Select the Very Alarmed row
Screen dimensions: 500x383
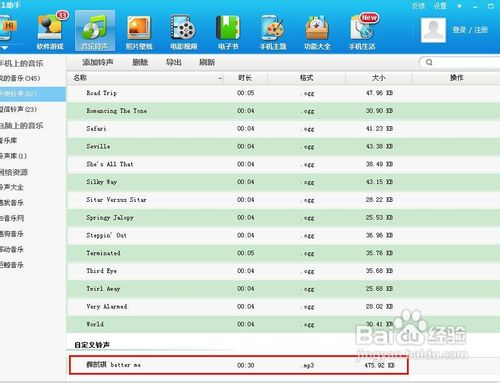click(283, 307)
